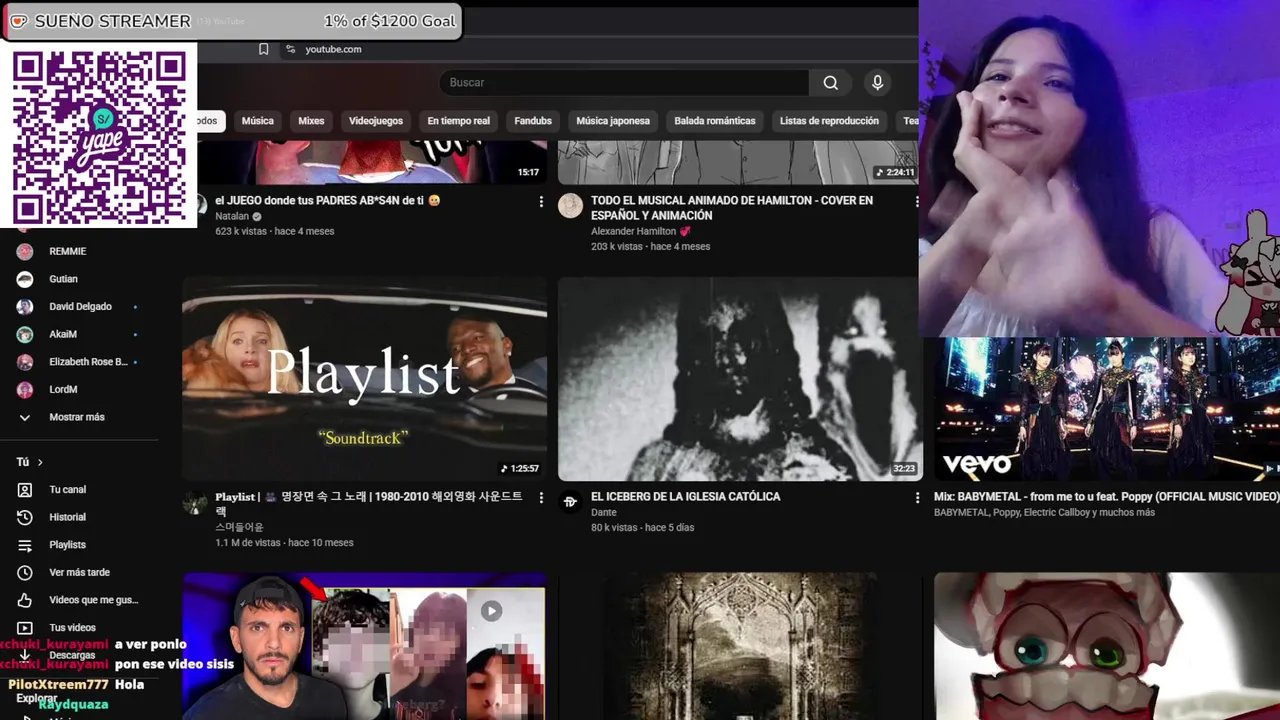
Task: Open Mix BABYMETAL from me to u title
Action: click(x=1106, y=497)
